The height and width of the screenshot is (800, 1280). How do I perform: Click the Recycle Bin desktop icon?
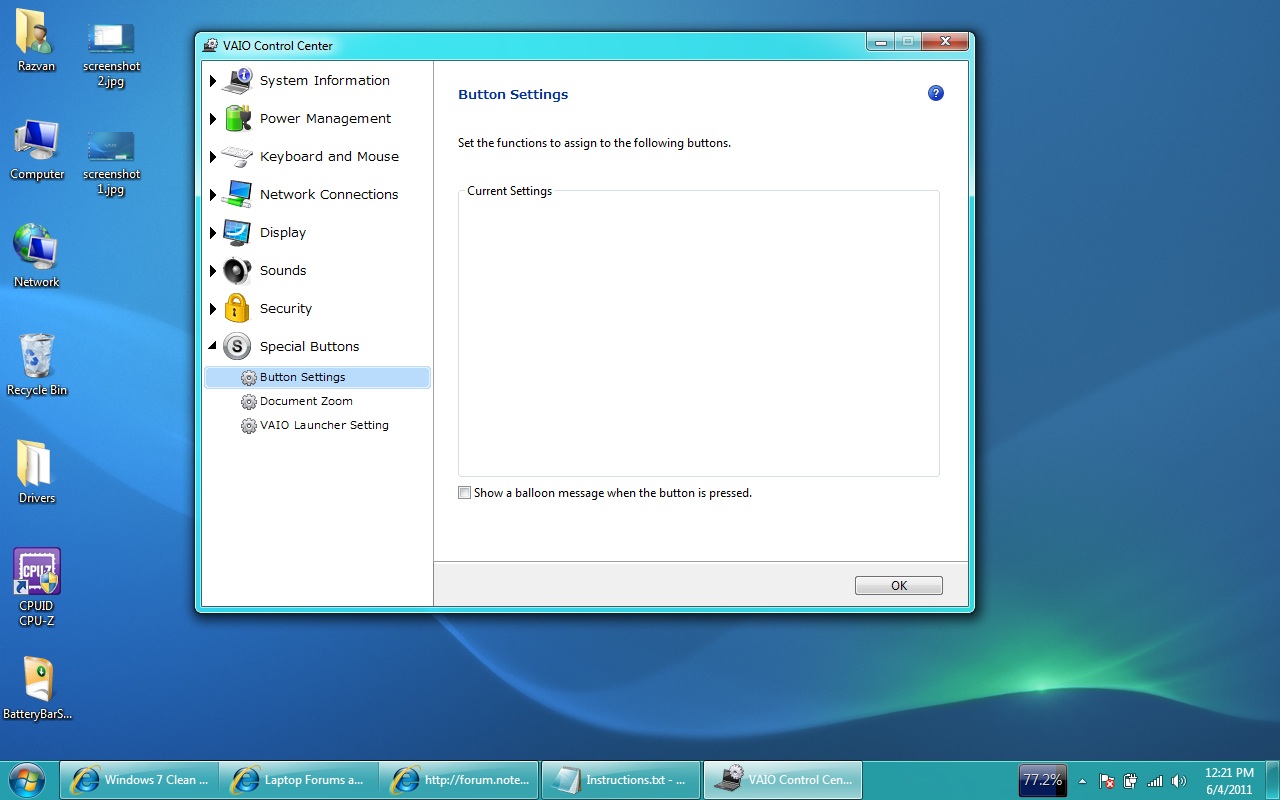[37, 358]
